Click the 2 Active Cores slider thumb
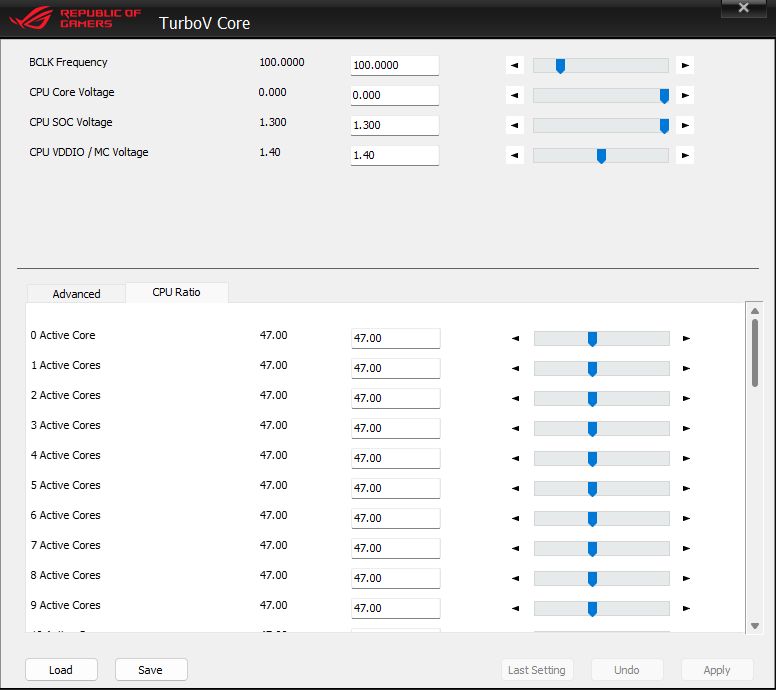 tap(592, 399)
